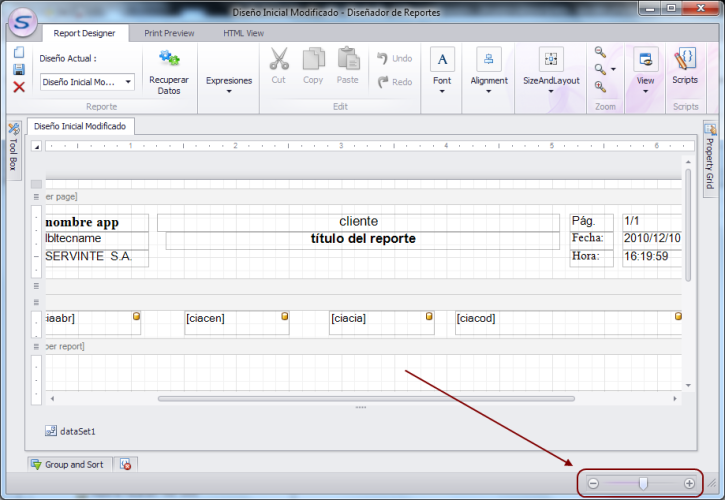Click the zoom out magnifier in ribbon

pos(601,52)
